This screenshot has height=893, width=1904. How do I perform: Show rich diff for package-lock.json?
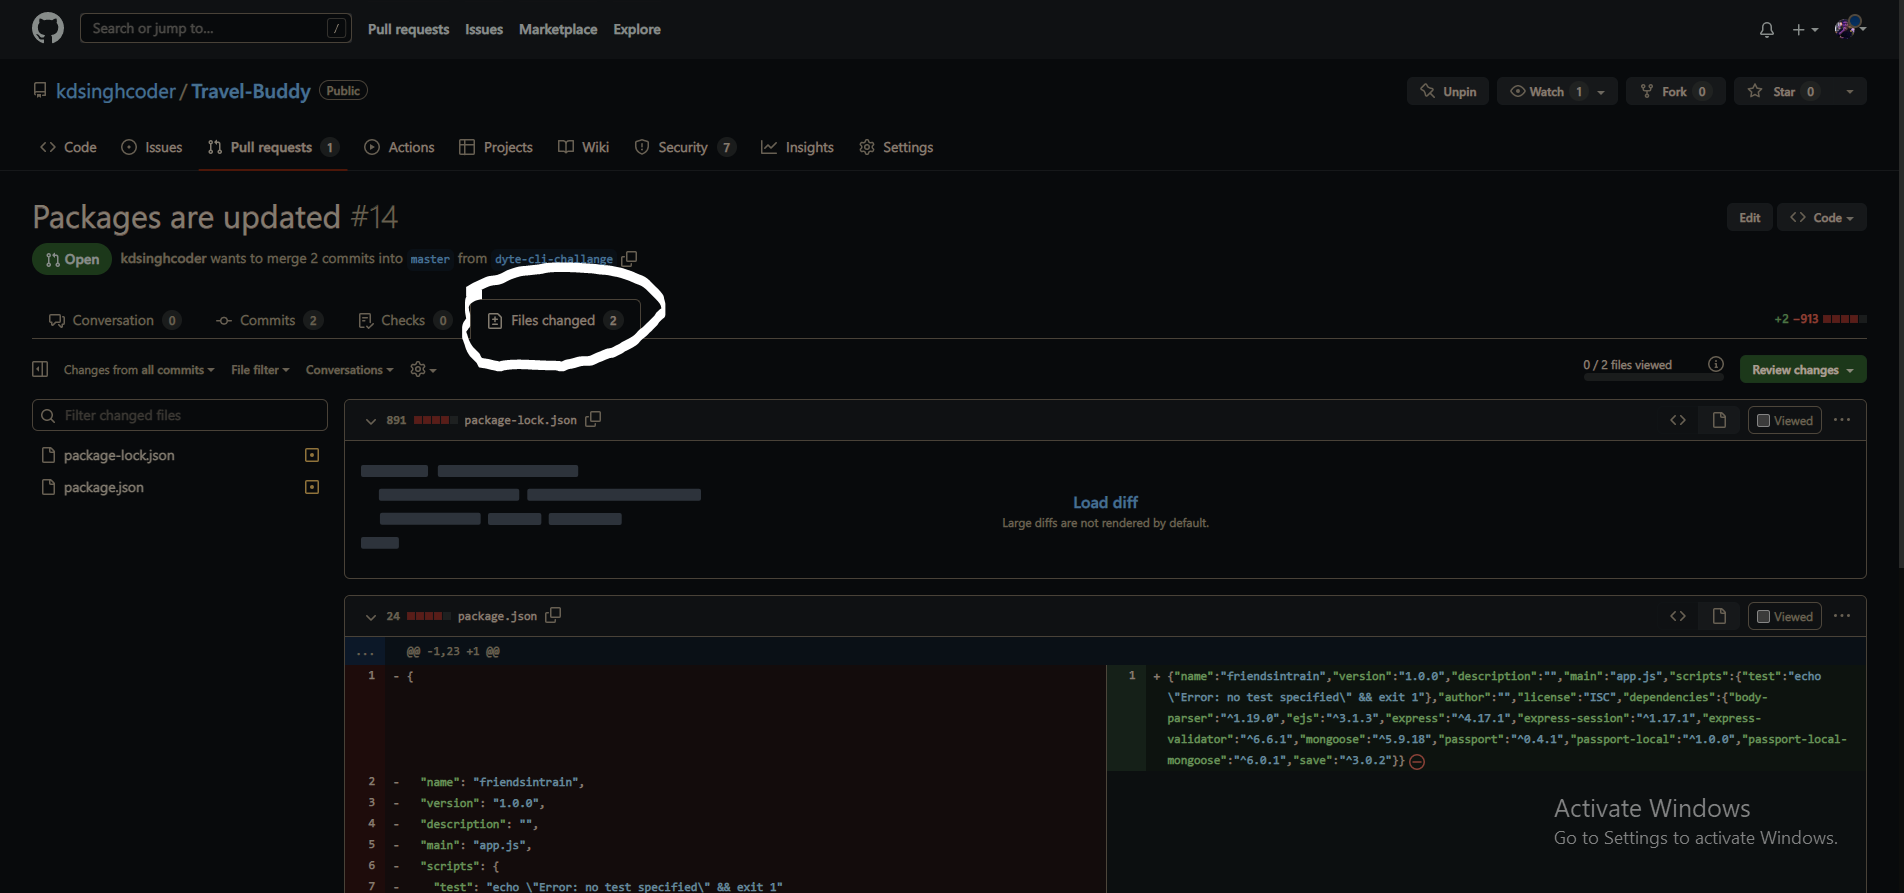point(1719,420)
